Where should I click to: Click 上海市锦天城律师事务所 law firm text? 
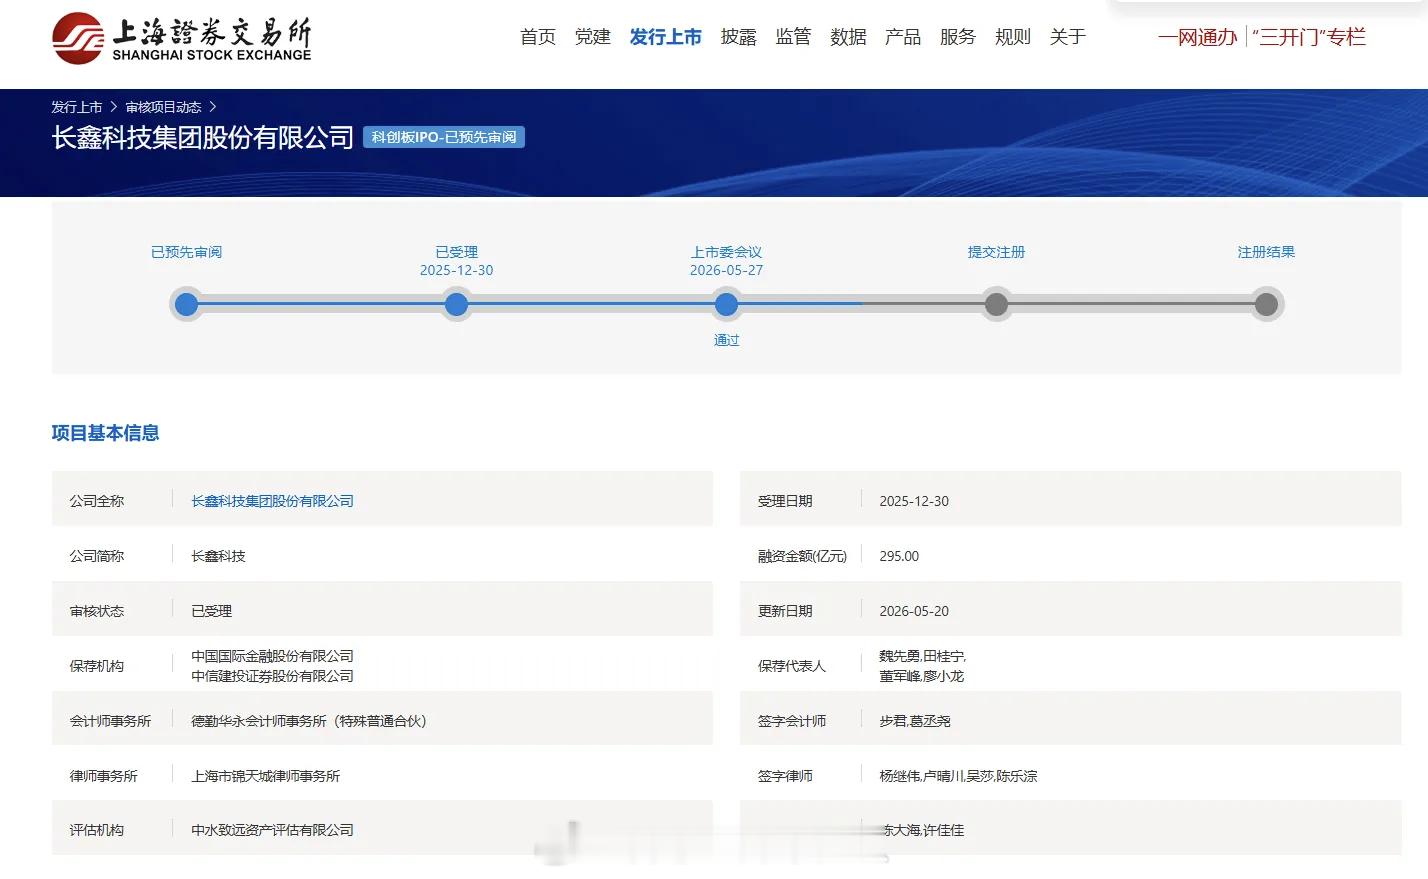pos(266,776)
